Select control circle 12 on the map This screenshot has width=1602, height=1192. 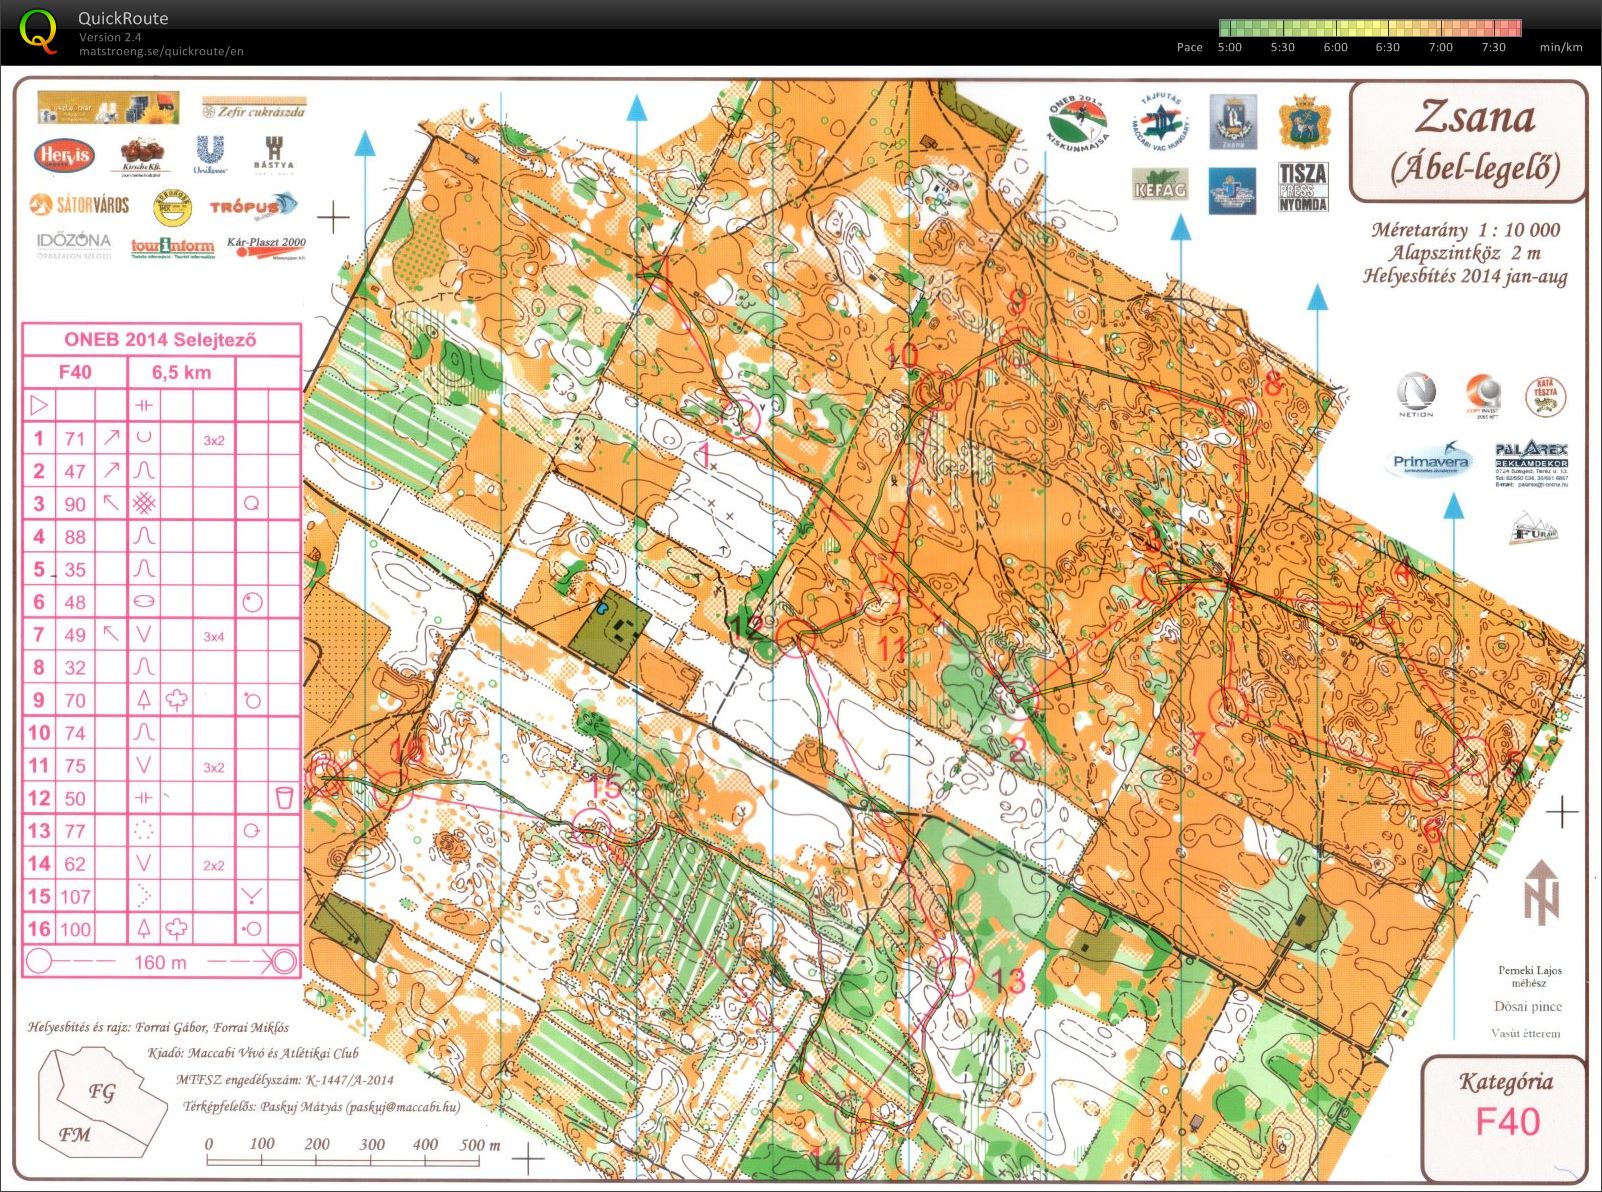coord(796,636)
